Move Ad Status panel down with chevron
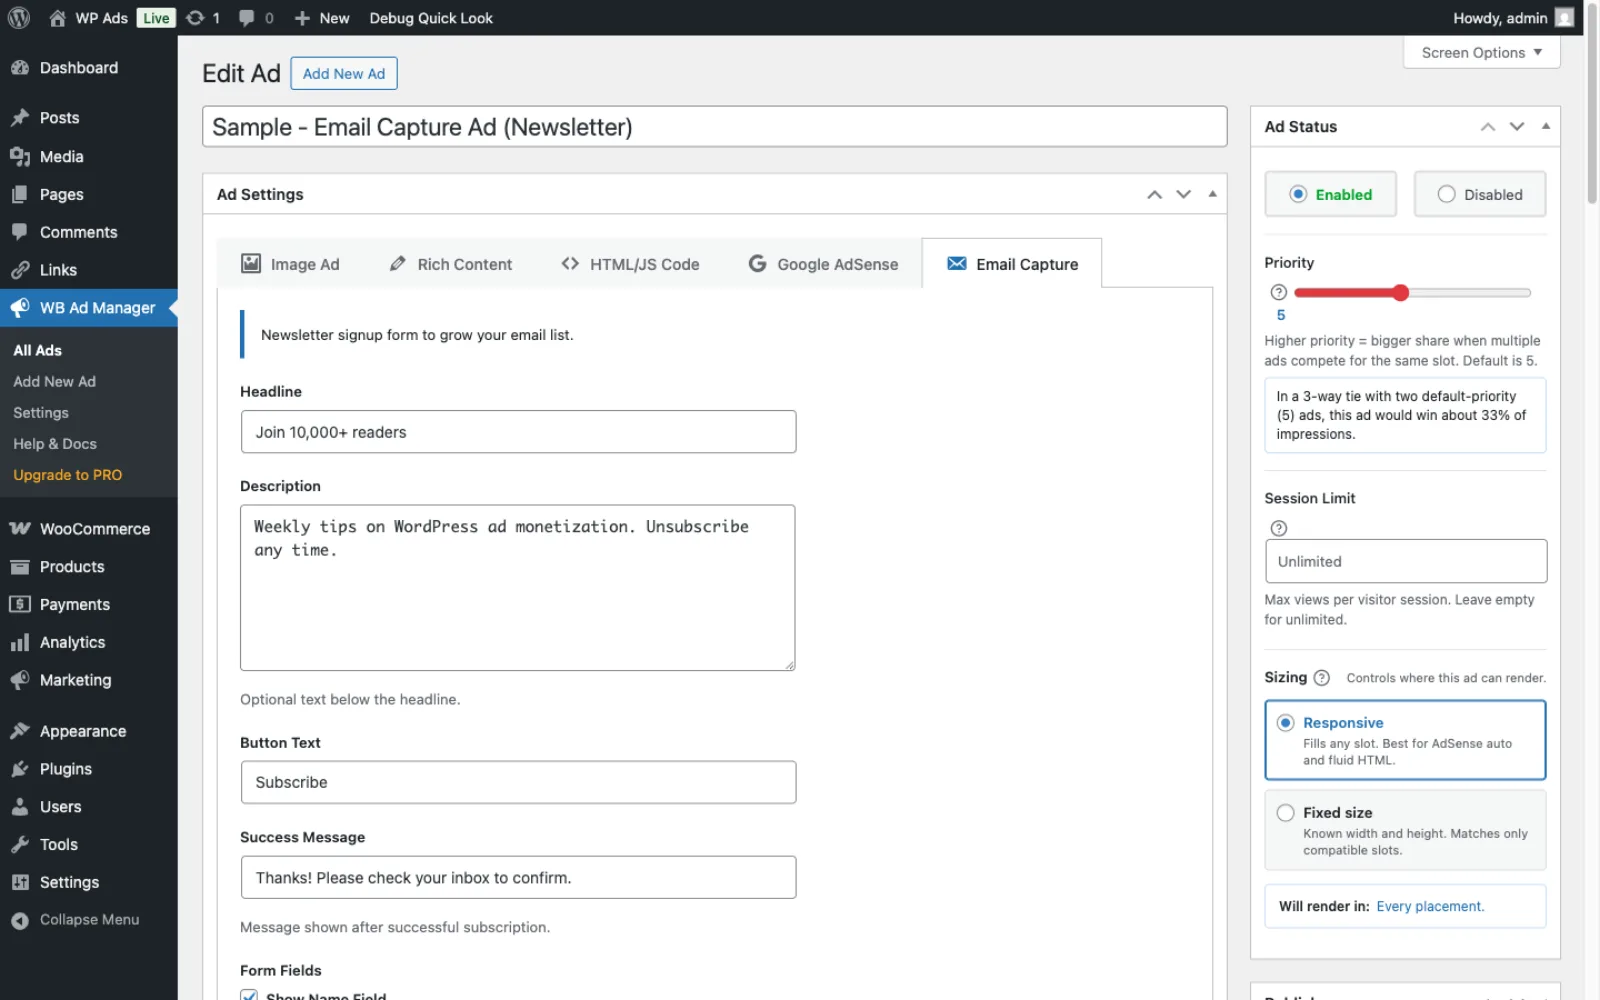The image size is (1600, 1000). (1517, 127)
